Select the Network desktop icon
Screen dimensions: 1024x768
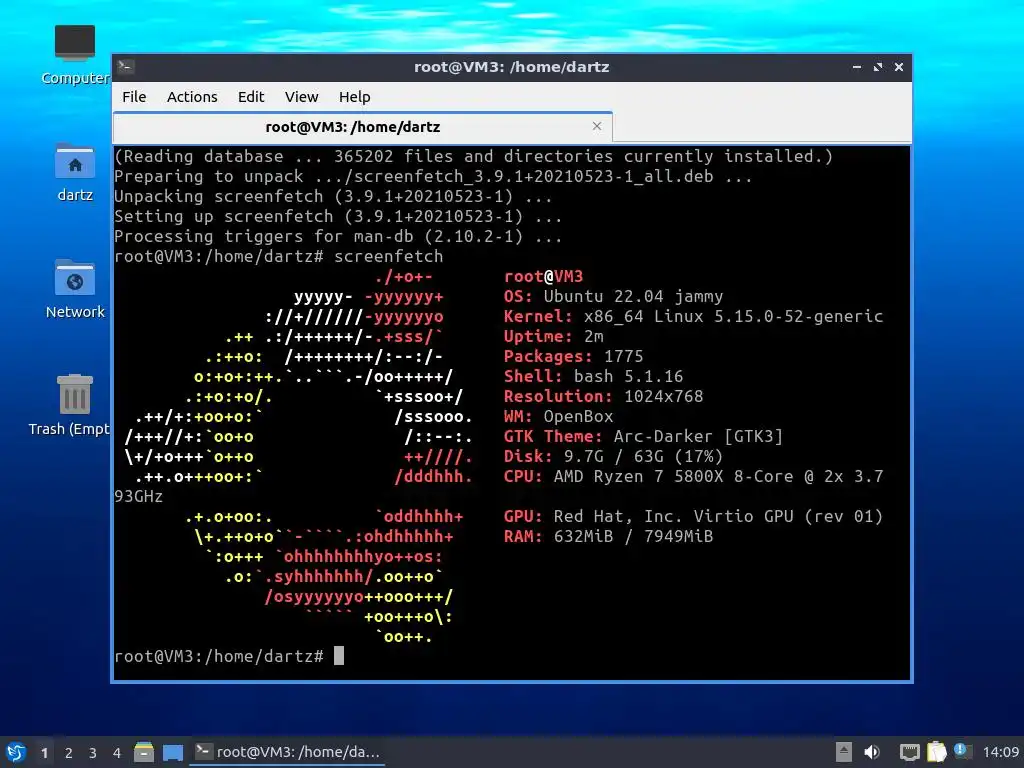click(74, 289)
